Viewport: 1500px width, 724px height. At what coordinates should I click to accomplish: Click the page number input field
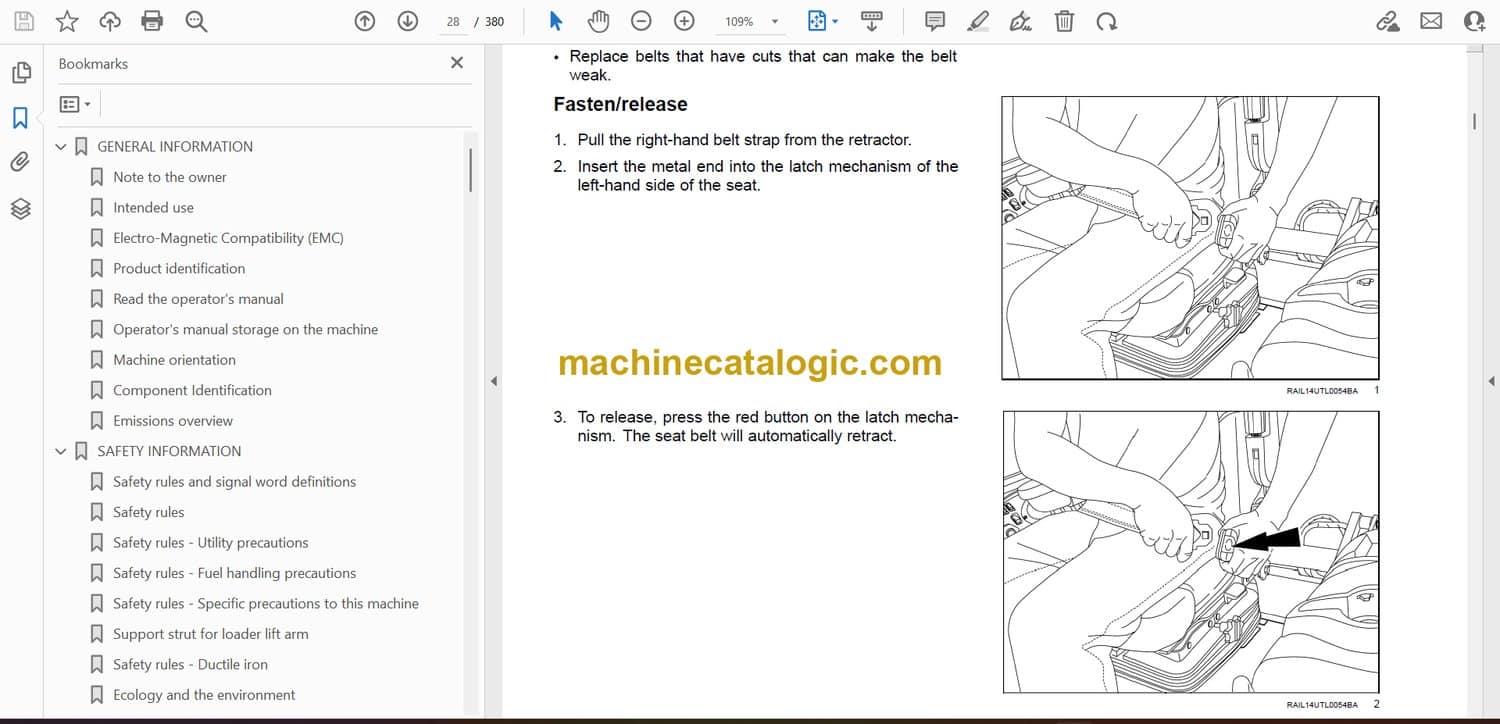[x=453, y=21]
